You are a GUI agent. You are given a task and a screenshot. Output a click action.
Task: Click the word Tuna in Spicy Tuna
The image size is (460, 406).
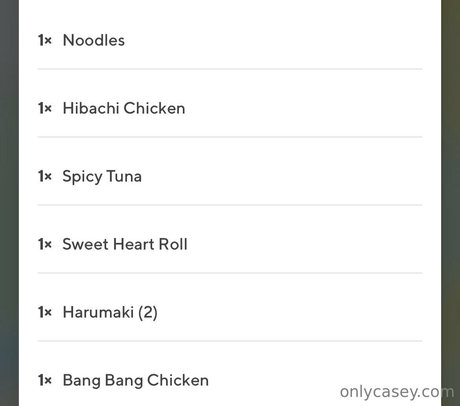click(124, 176)
